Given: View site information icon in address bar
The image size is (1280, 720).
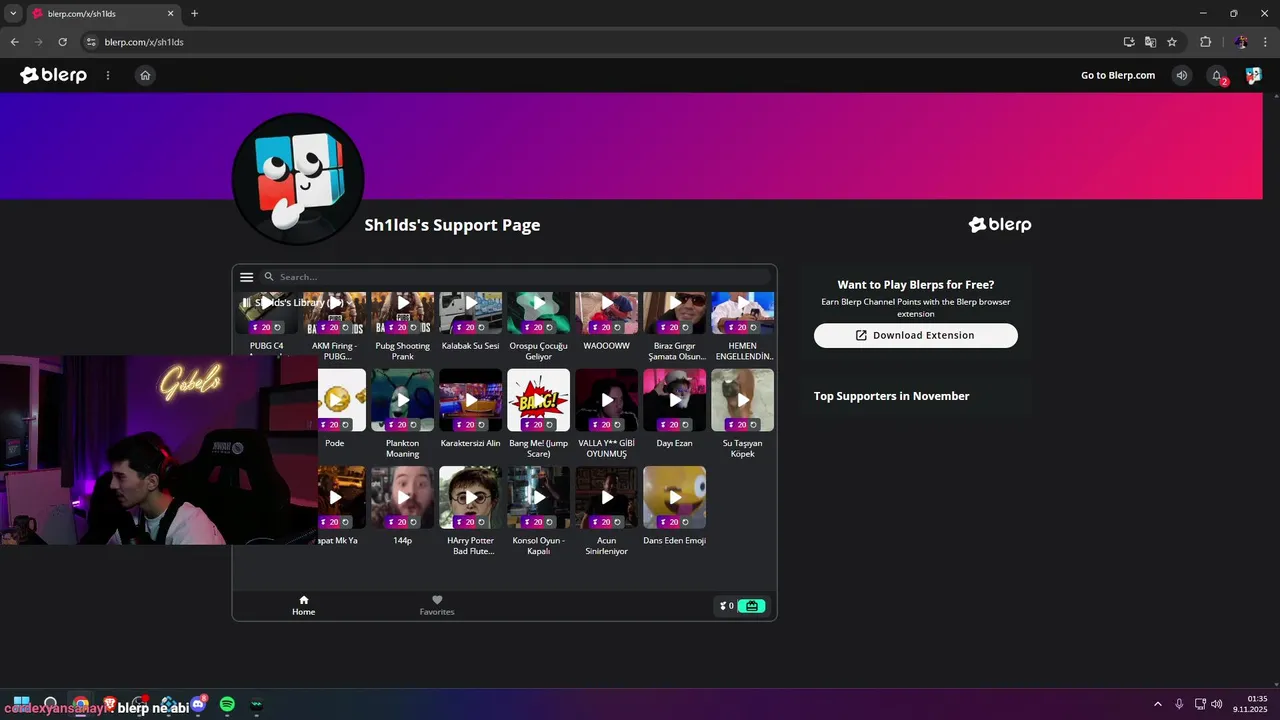Looking at the screenshot, I should click(90, 42).
